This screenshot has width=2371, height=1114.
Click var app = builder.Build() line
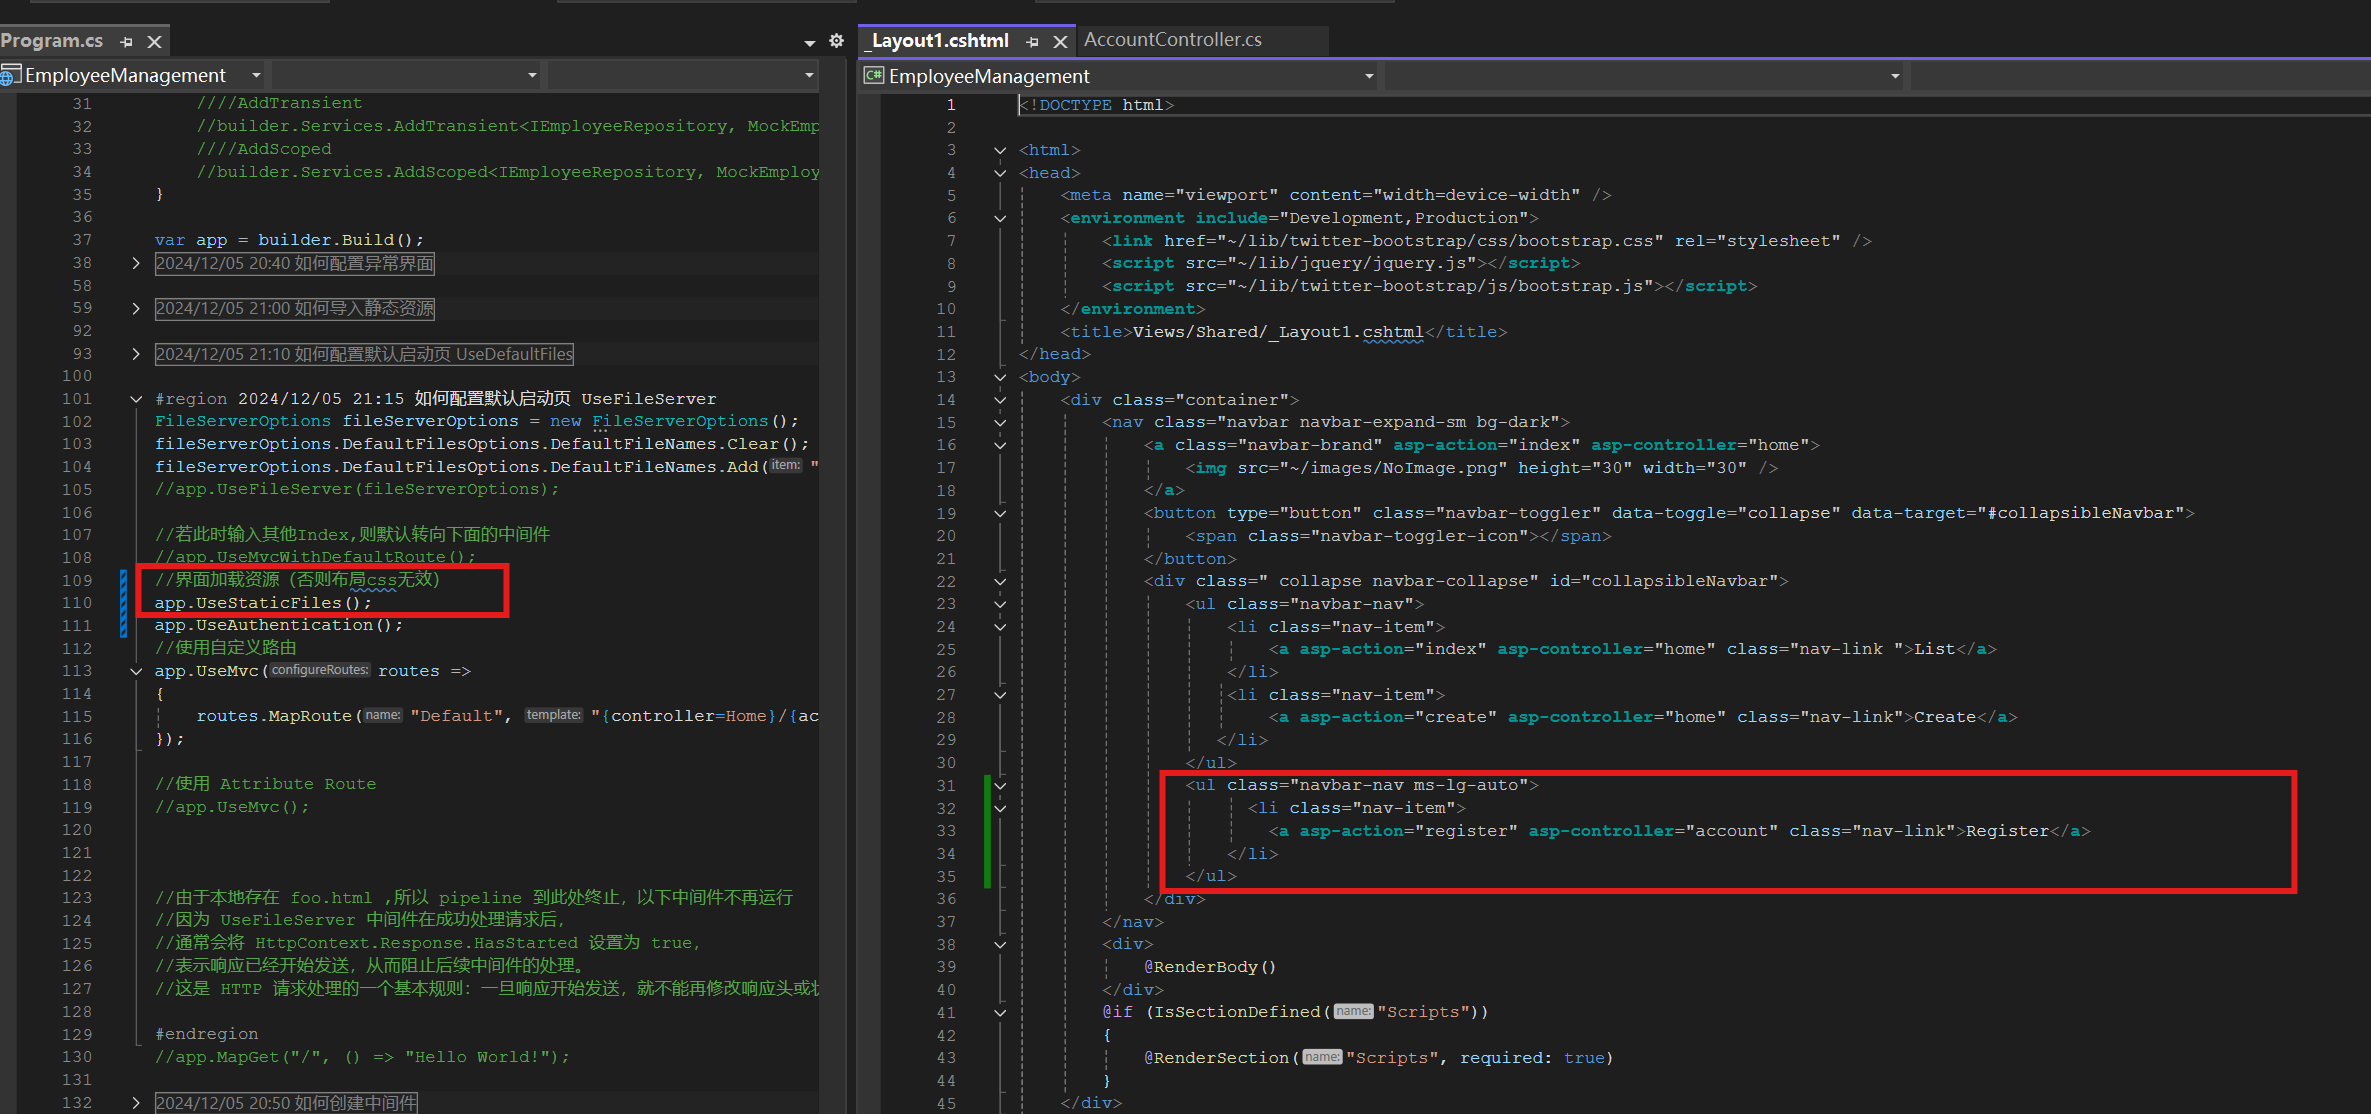[289, 240]
